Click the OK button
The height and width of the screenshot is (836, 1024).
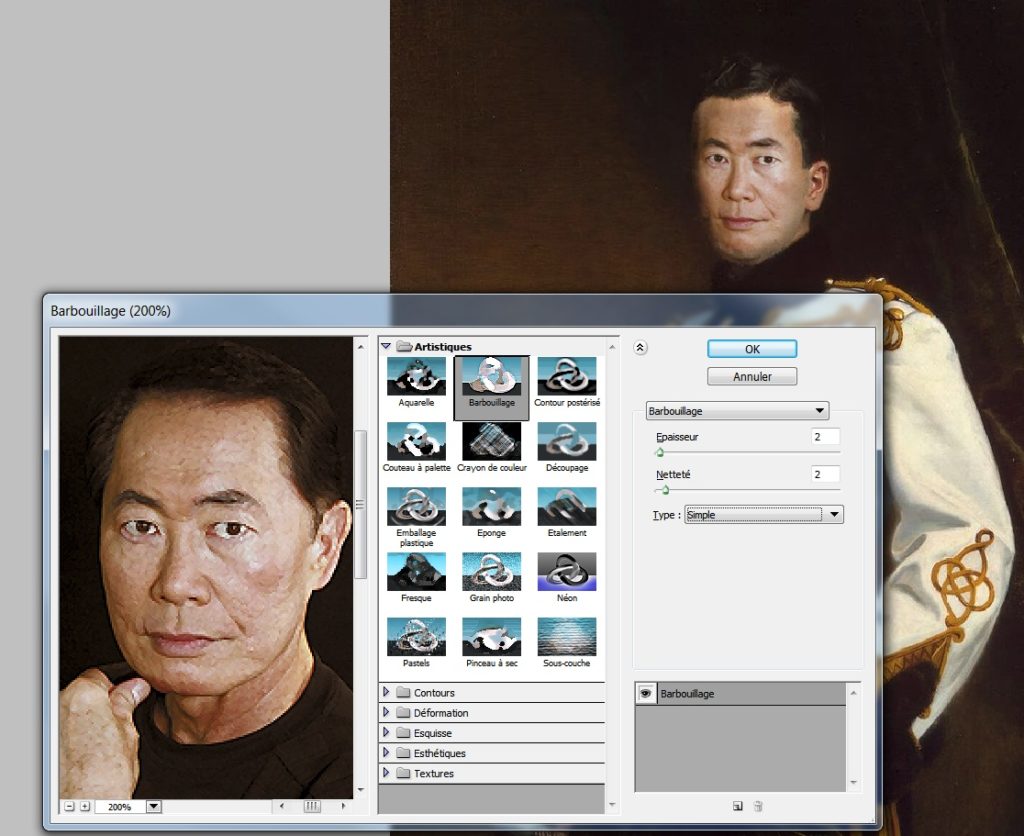coord(752,349)
